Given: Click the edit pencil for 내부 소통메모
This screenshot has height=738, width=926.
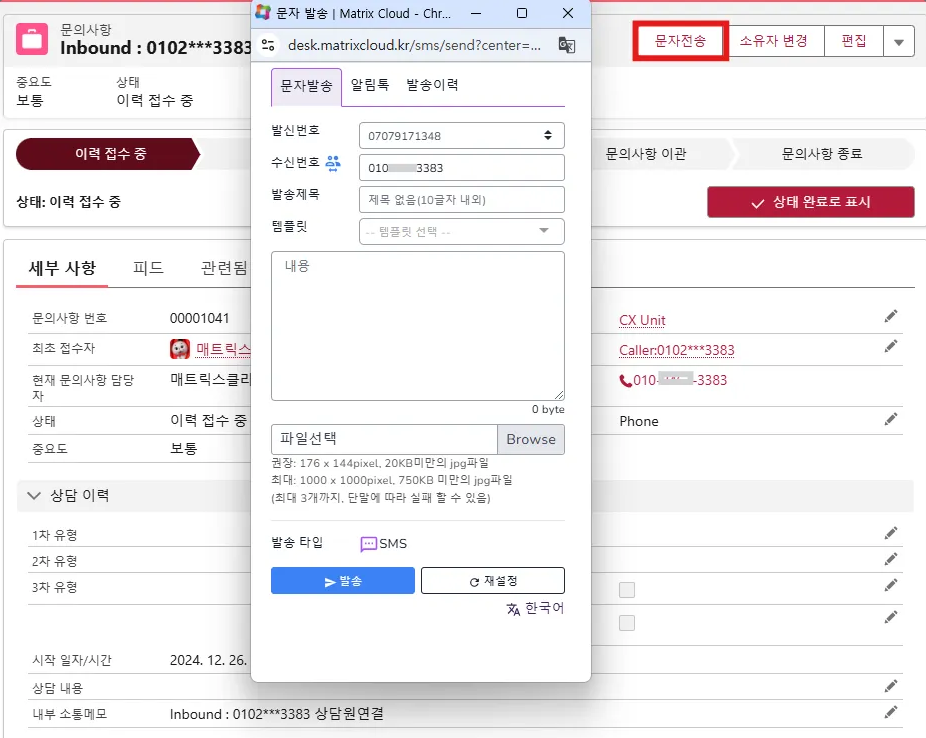Looking at the screenshot, I should [x=890, y=712].
